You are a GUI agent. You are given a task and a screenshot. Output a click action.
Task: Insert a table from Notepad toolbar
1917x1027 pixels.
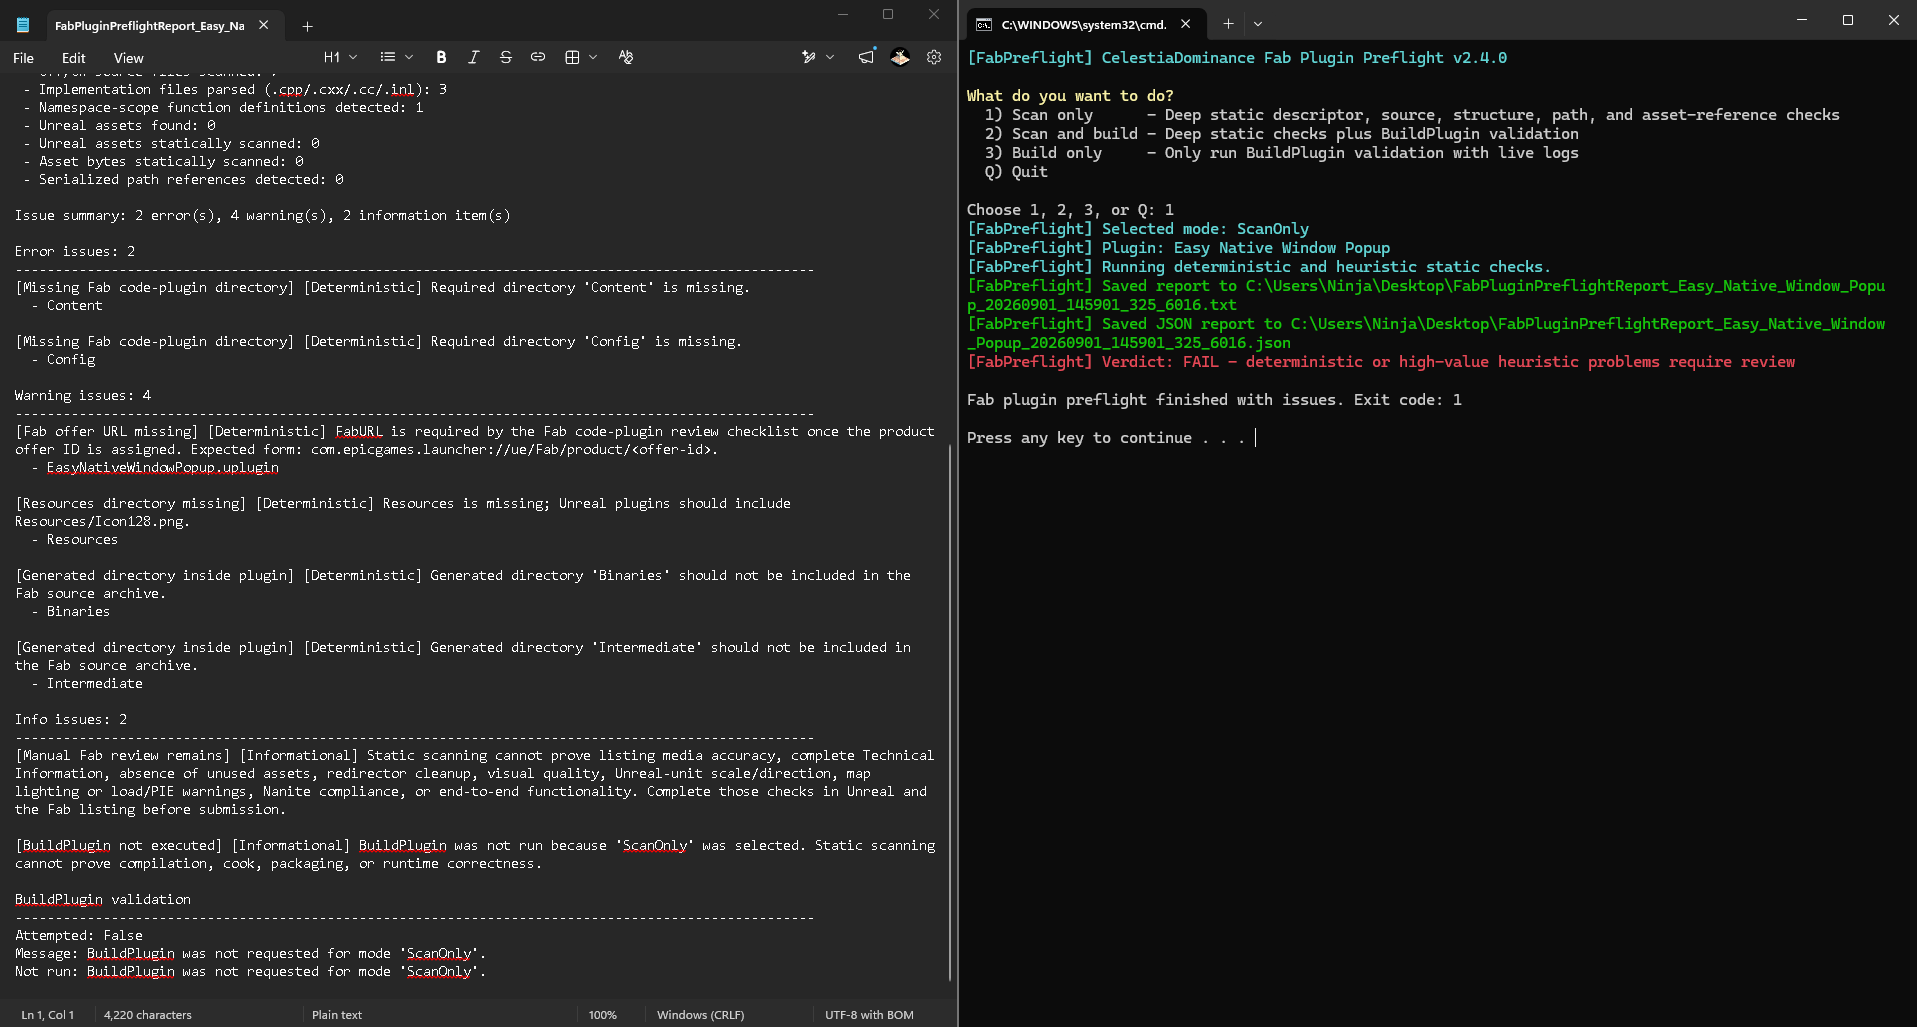click(572, 57)
